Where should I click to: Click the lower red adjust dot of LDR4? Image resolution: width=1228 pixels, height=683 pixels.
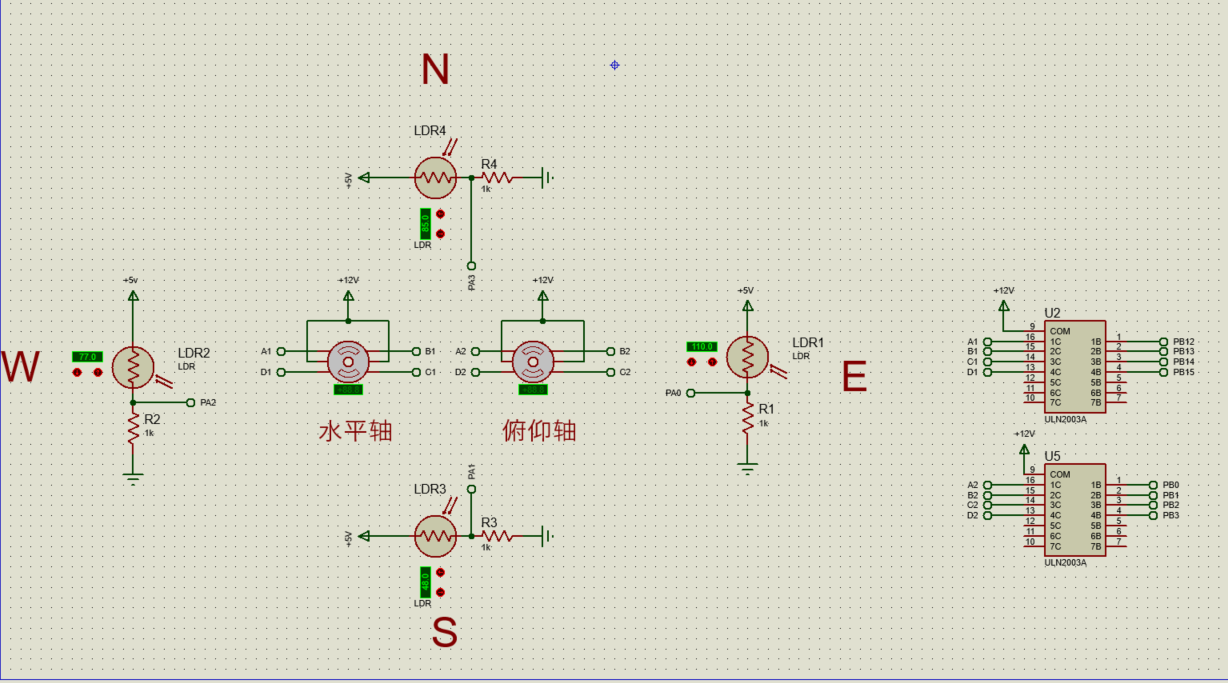[x=441, y=234]
